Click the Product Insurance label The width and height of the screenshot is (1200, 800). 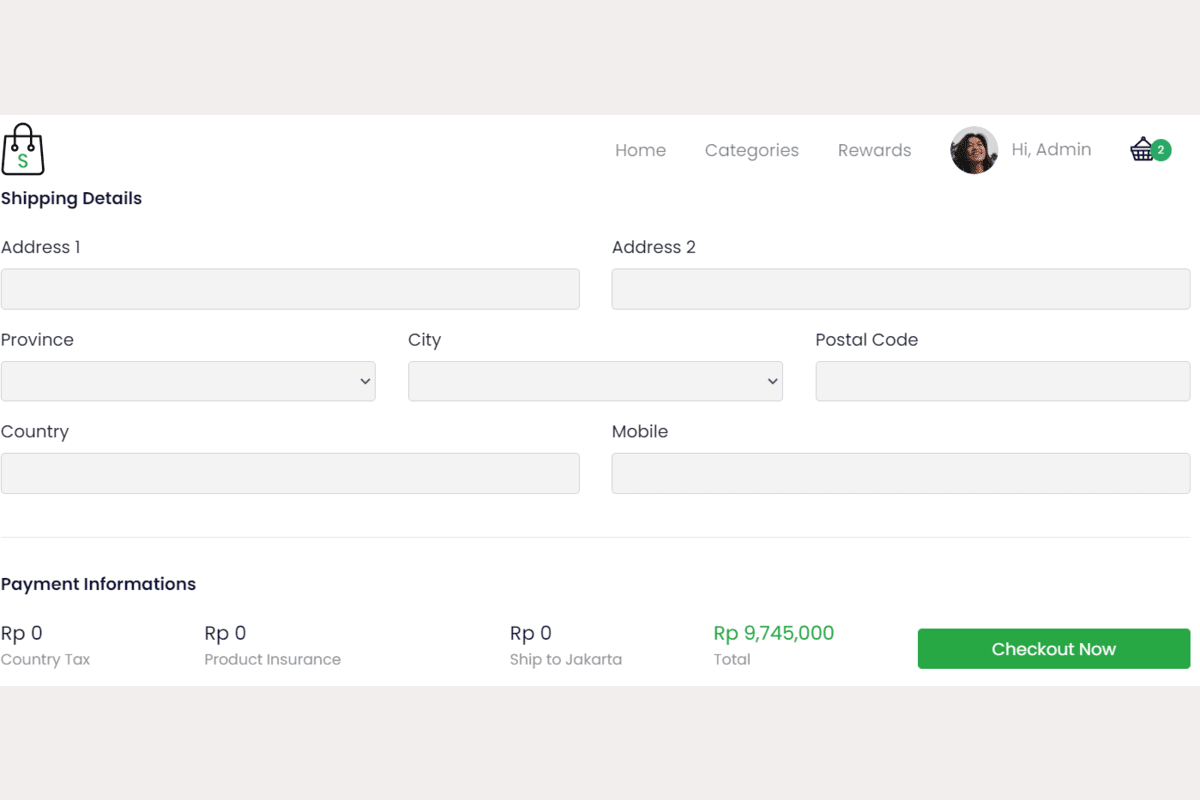[272, 660]
